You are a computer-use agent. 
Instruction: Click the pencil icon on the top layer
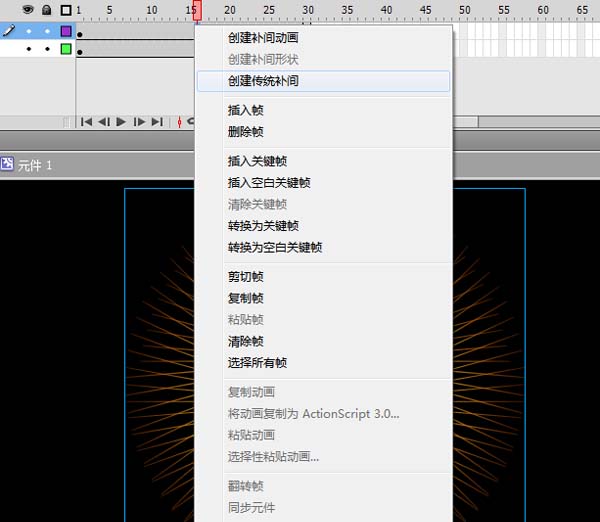coord(9,30)
